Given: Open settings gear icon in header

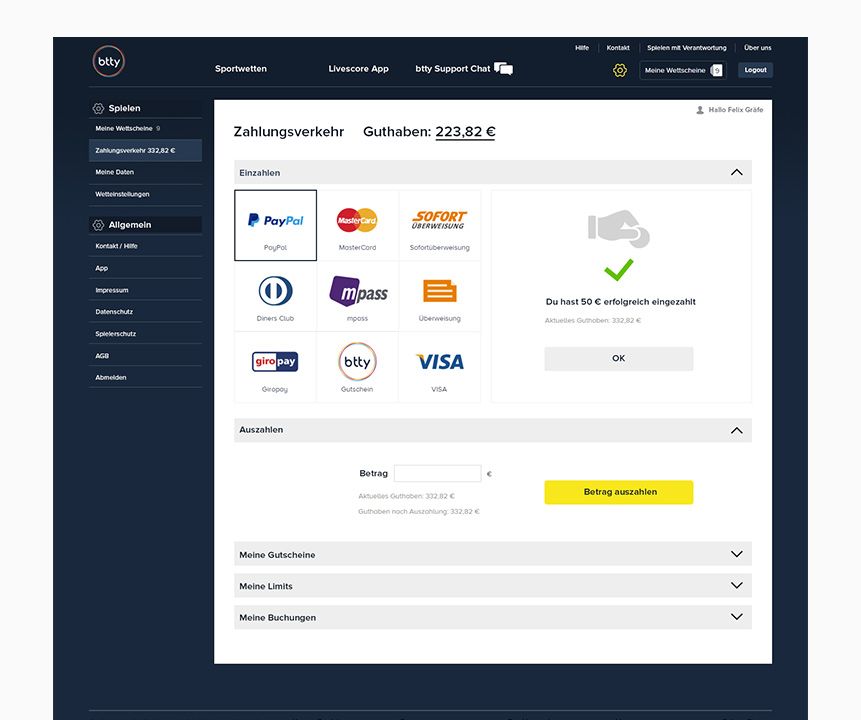Looking at the screenshot, I should pos(620,70).
